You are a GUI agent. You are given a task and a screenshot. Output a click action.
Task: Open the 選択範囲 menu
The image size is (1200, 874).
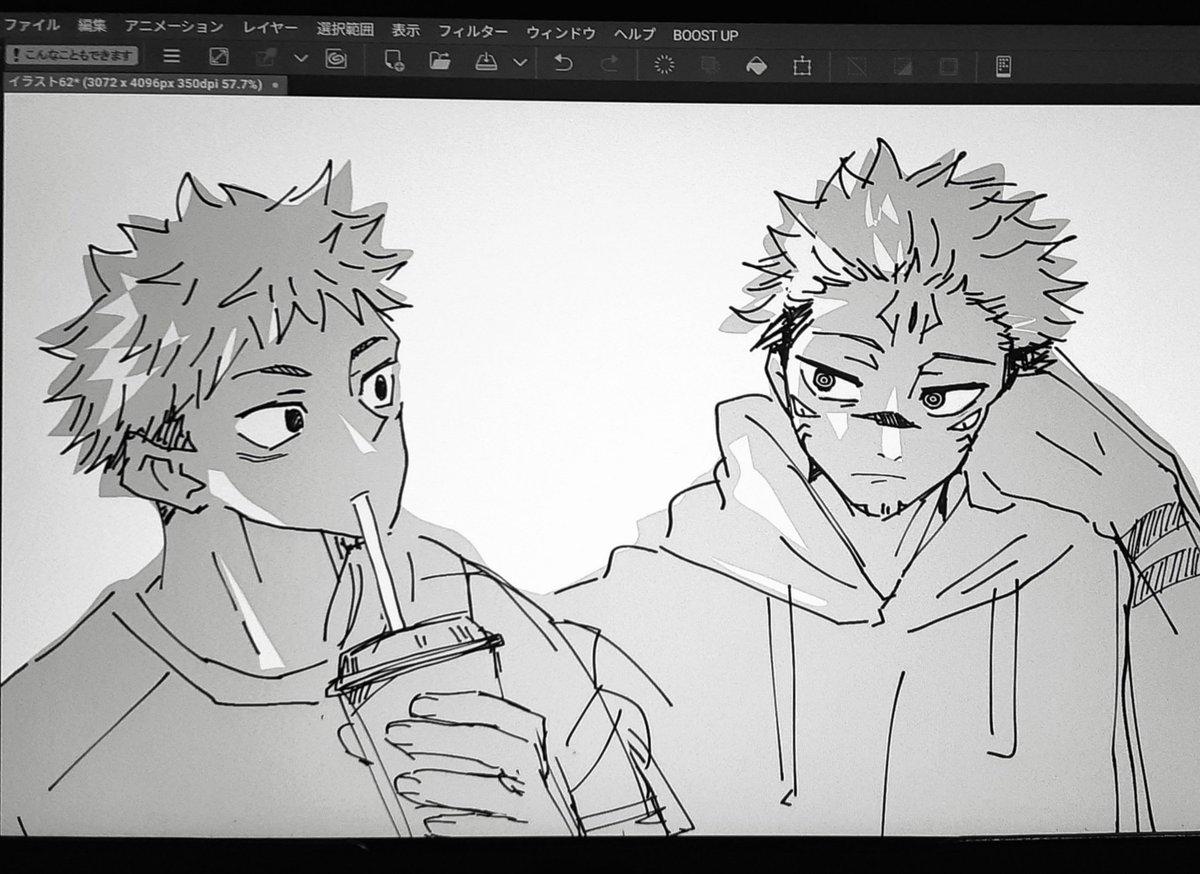pos(344,30)
